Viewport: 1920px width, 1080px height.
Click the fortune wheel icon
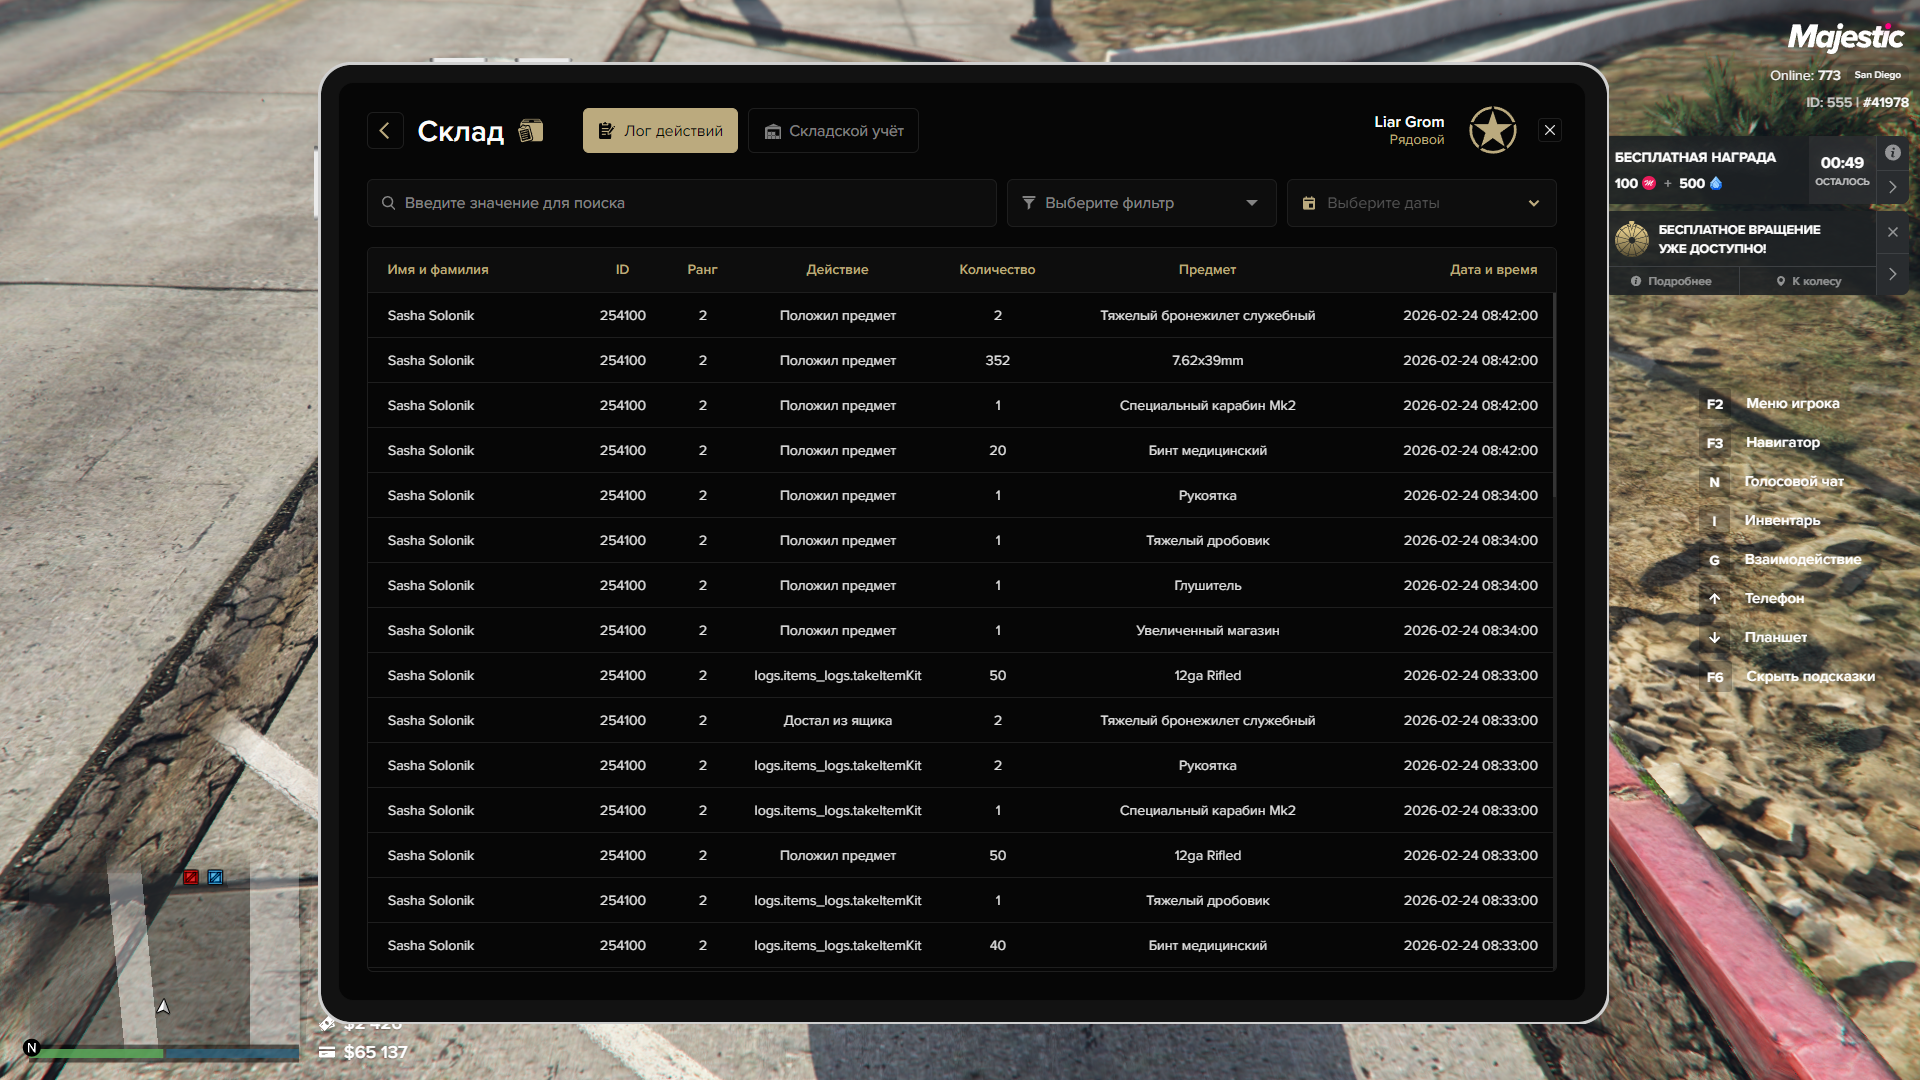click(1632, 239)
